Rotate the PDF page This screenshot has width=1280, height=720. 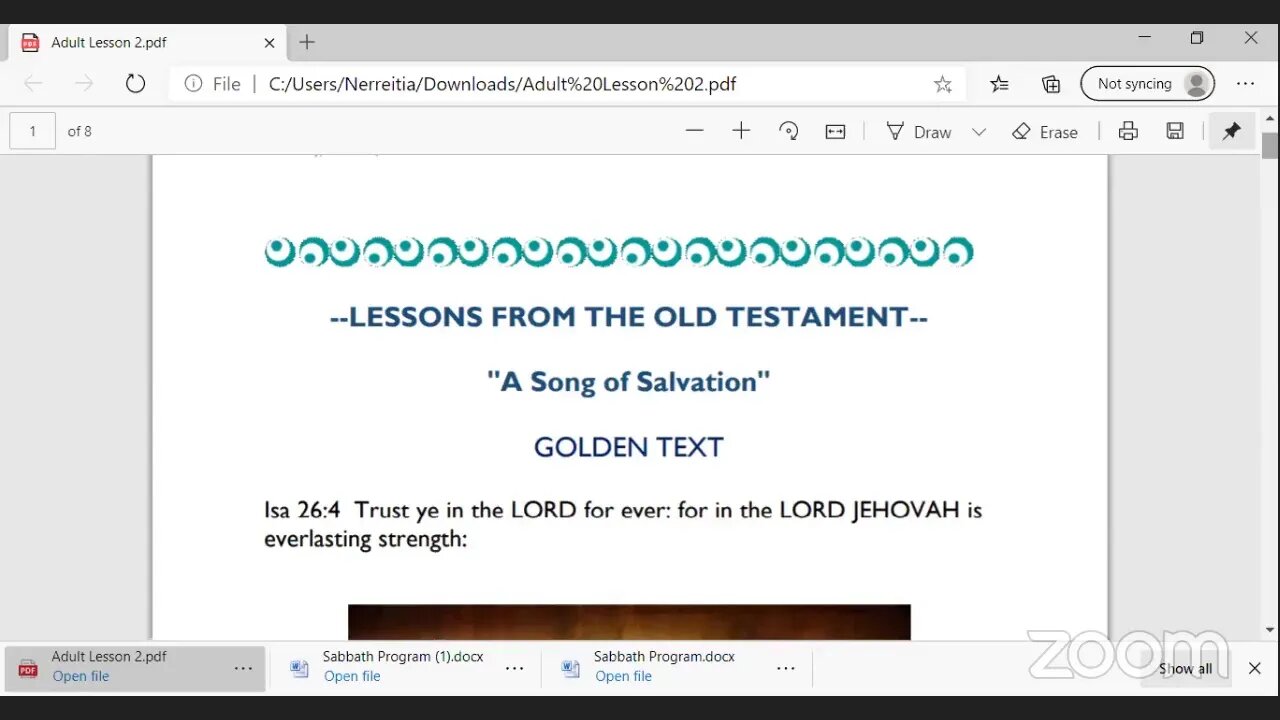point(789,131)
